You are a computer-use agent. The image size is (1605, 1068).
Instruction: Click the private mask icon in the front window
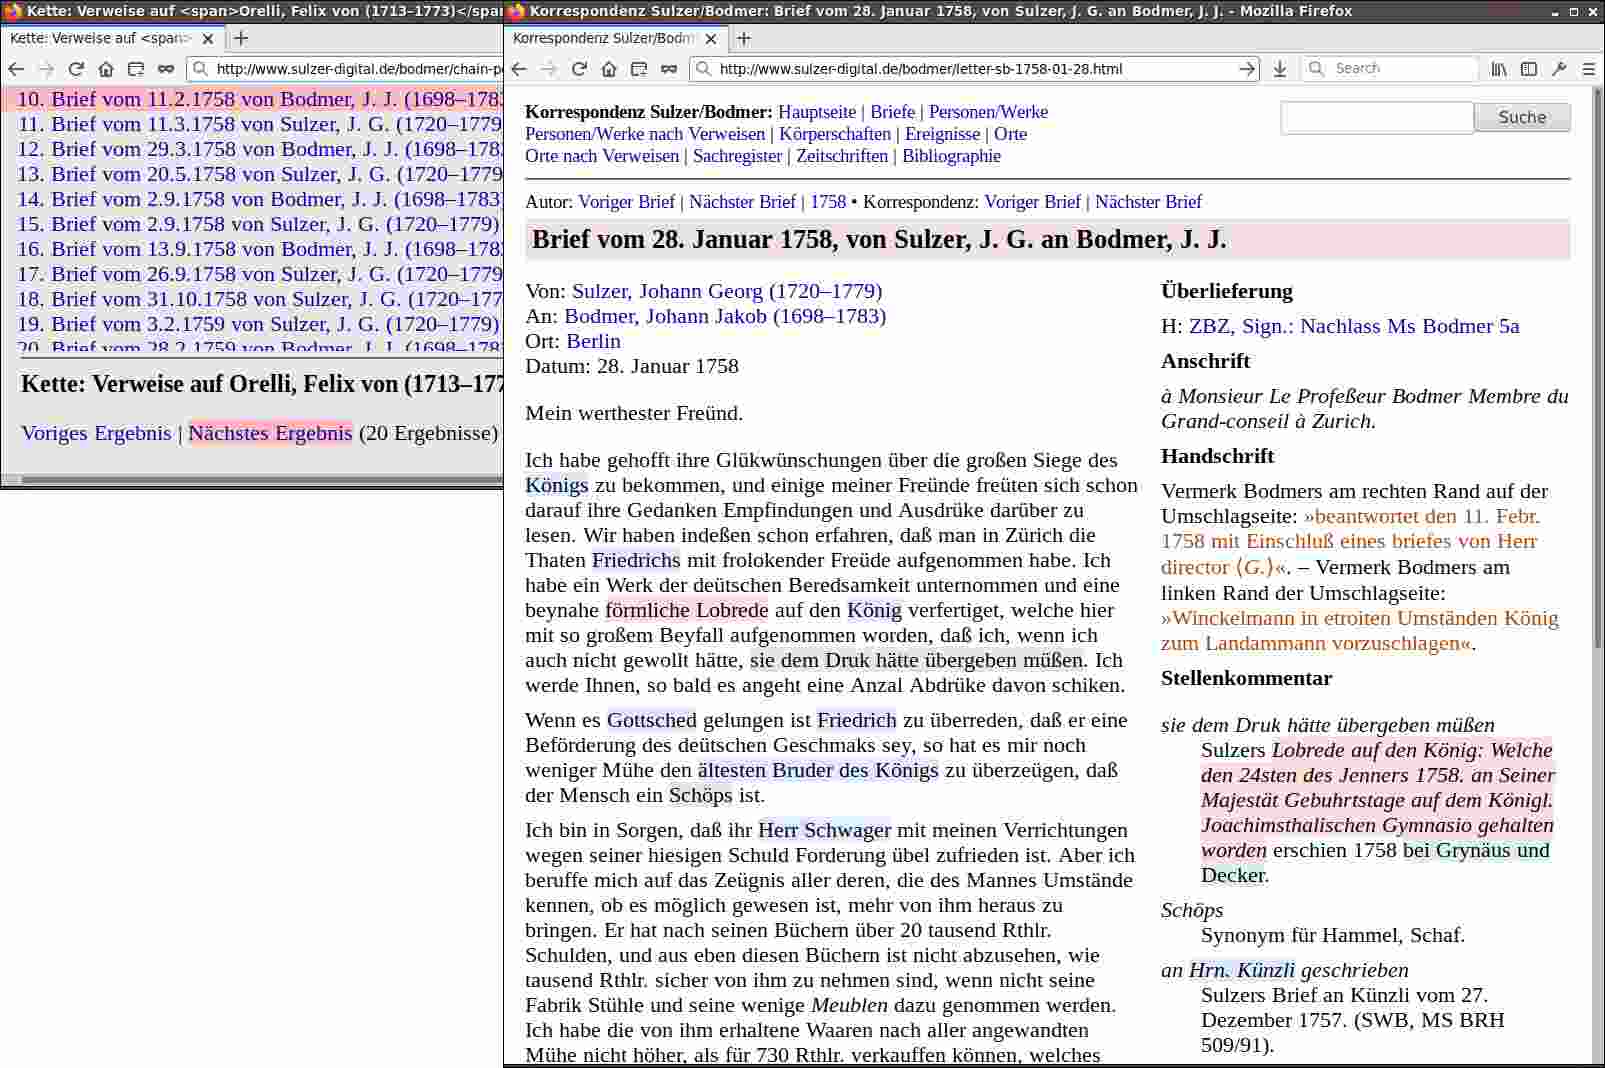[669, 69]
